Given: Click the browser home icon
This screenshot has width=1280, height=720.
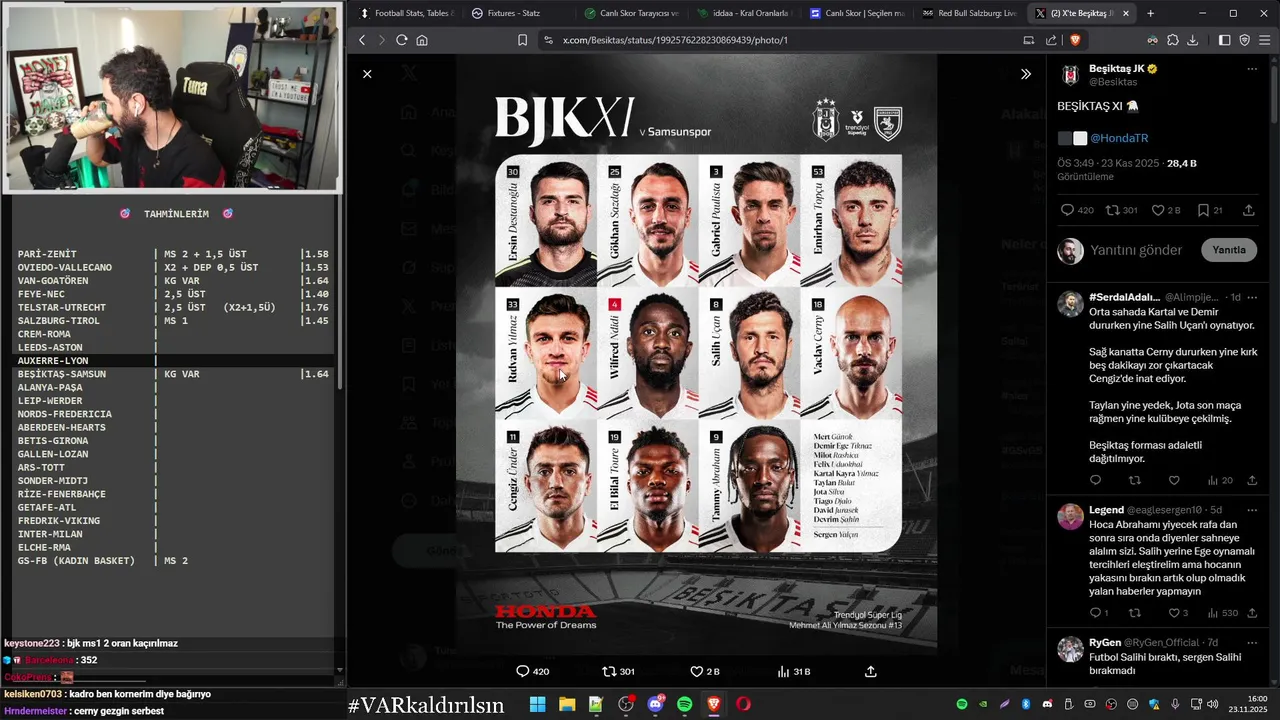Looking at the screenshot, I should click(x=422, y=40).
